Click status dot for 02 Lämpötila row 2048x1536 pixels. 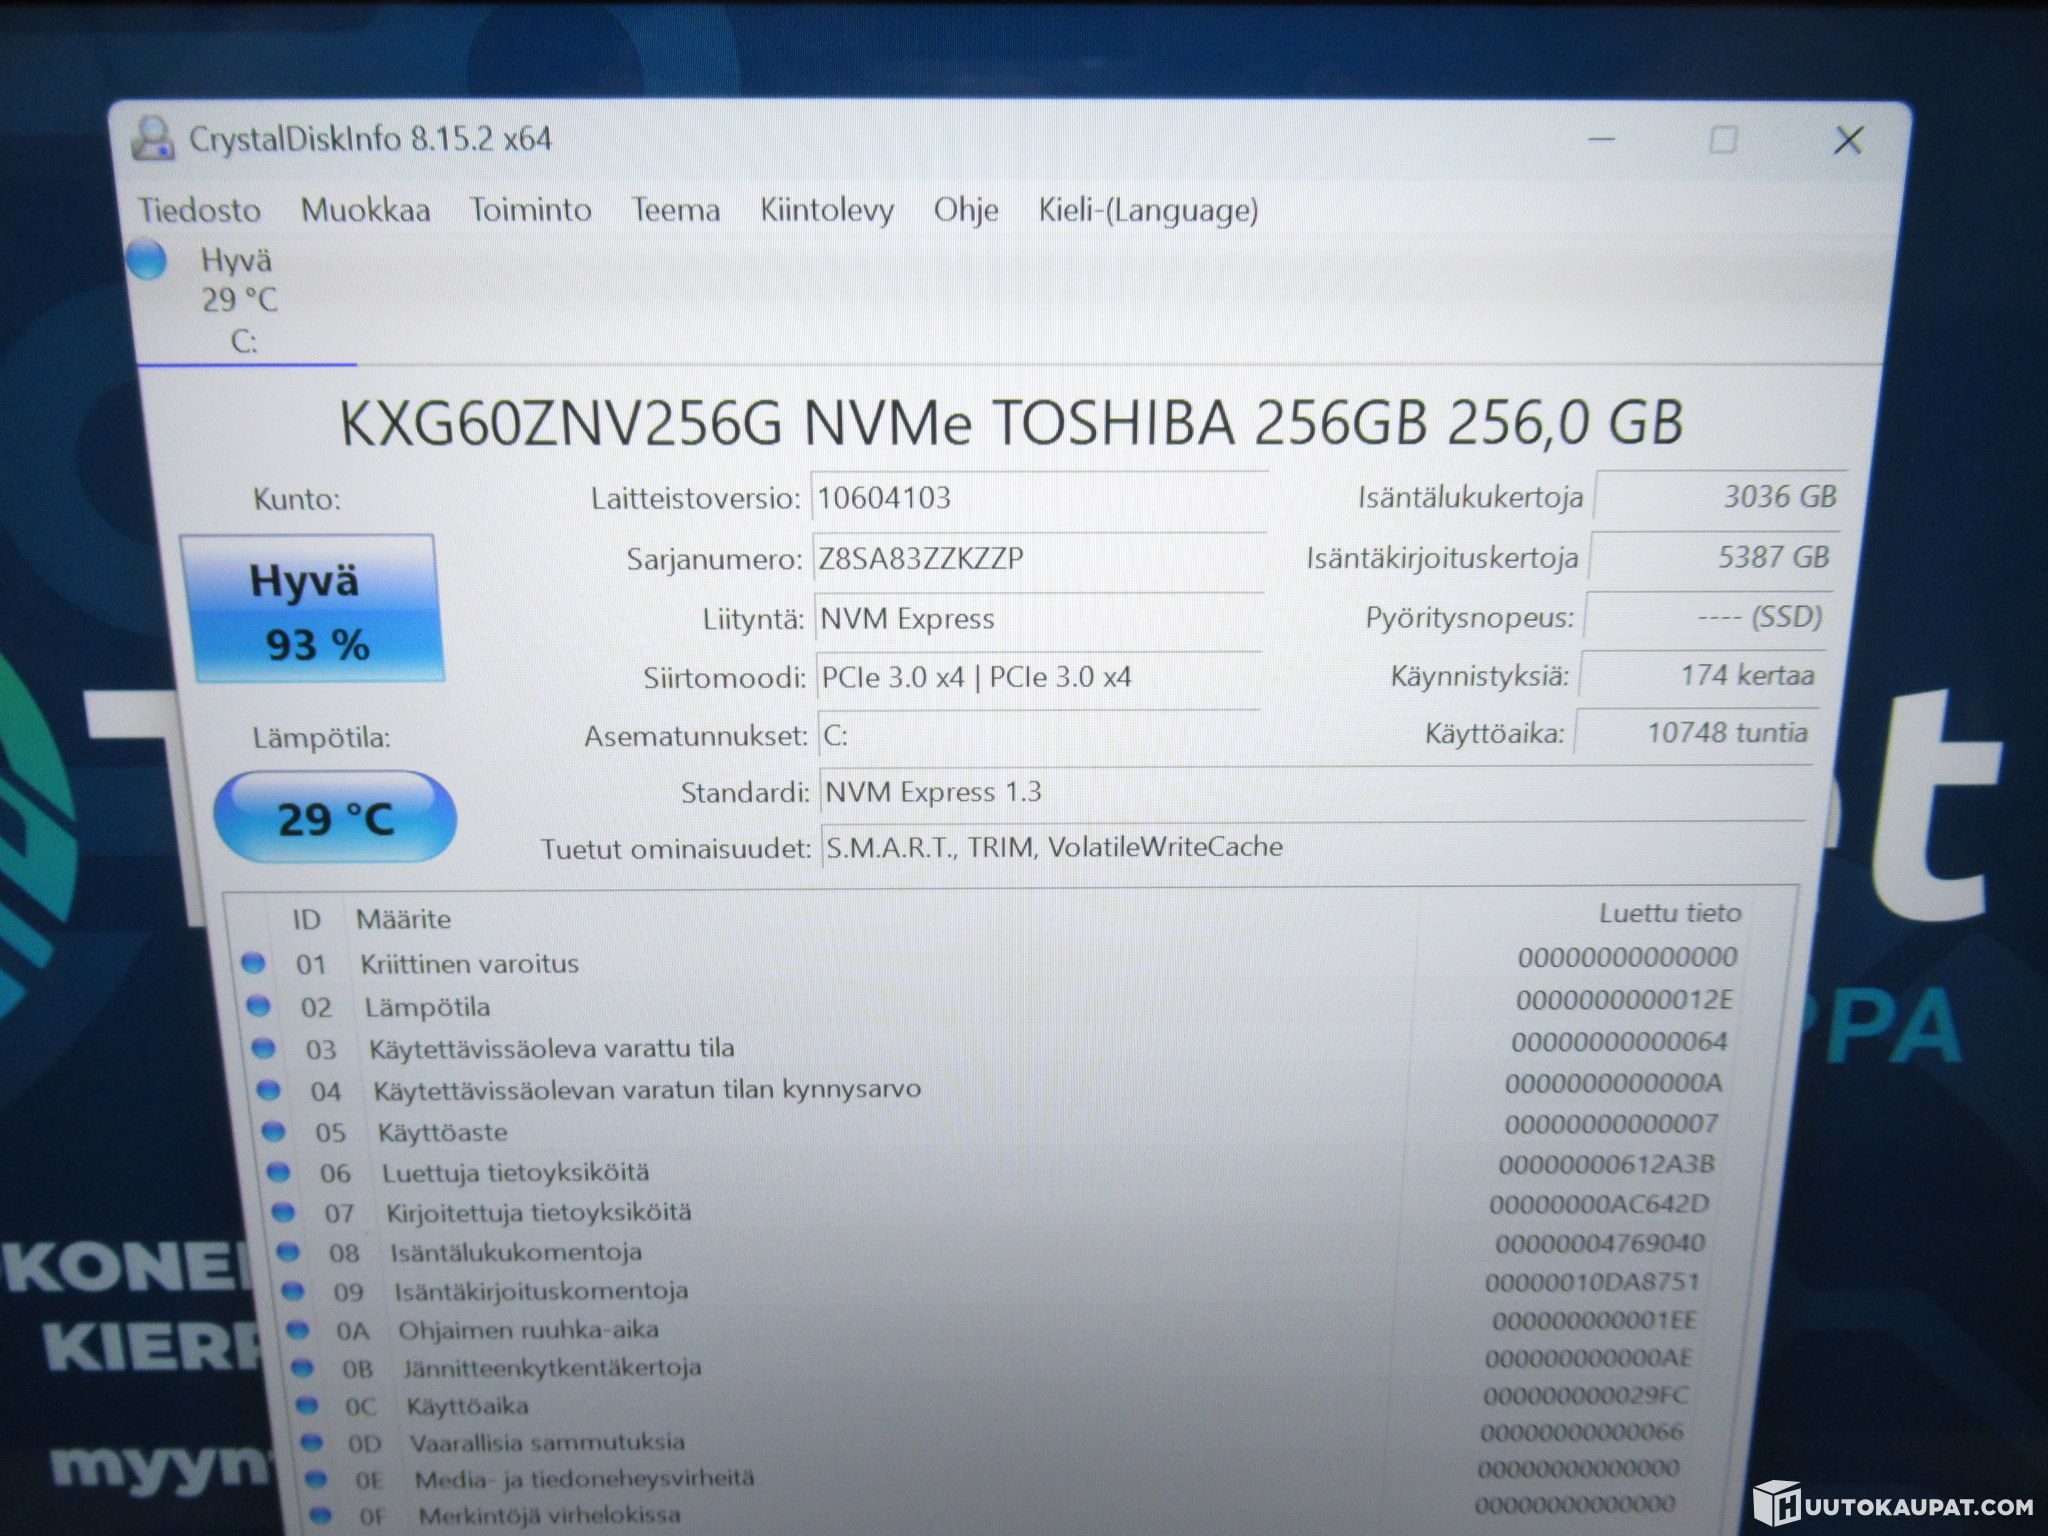tap(258, 1005)
